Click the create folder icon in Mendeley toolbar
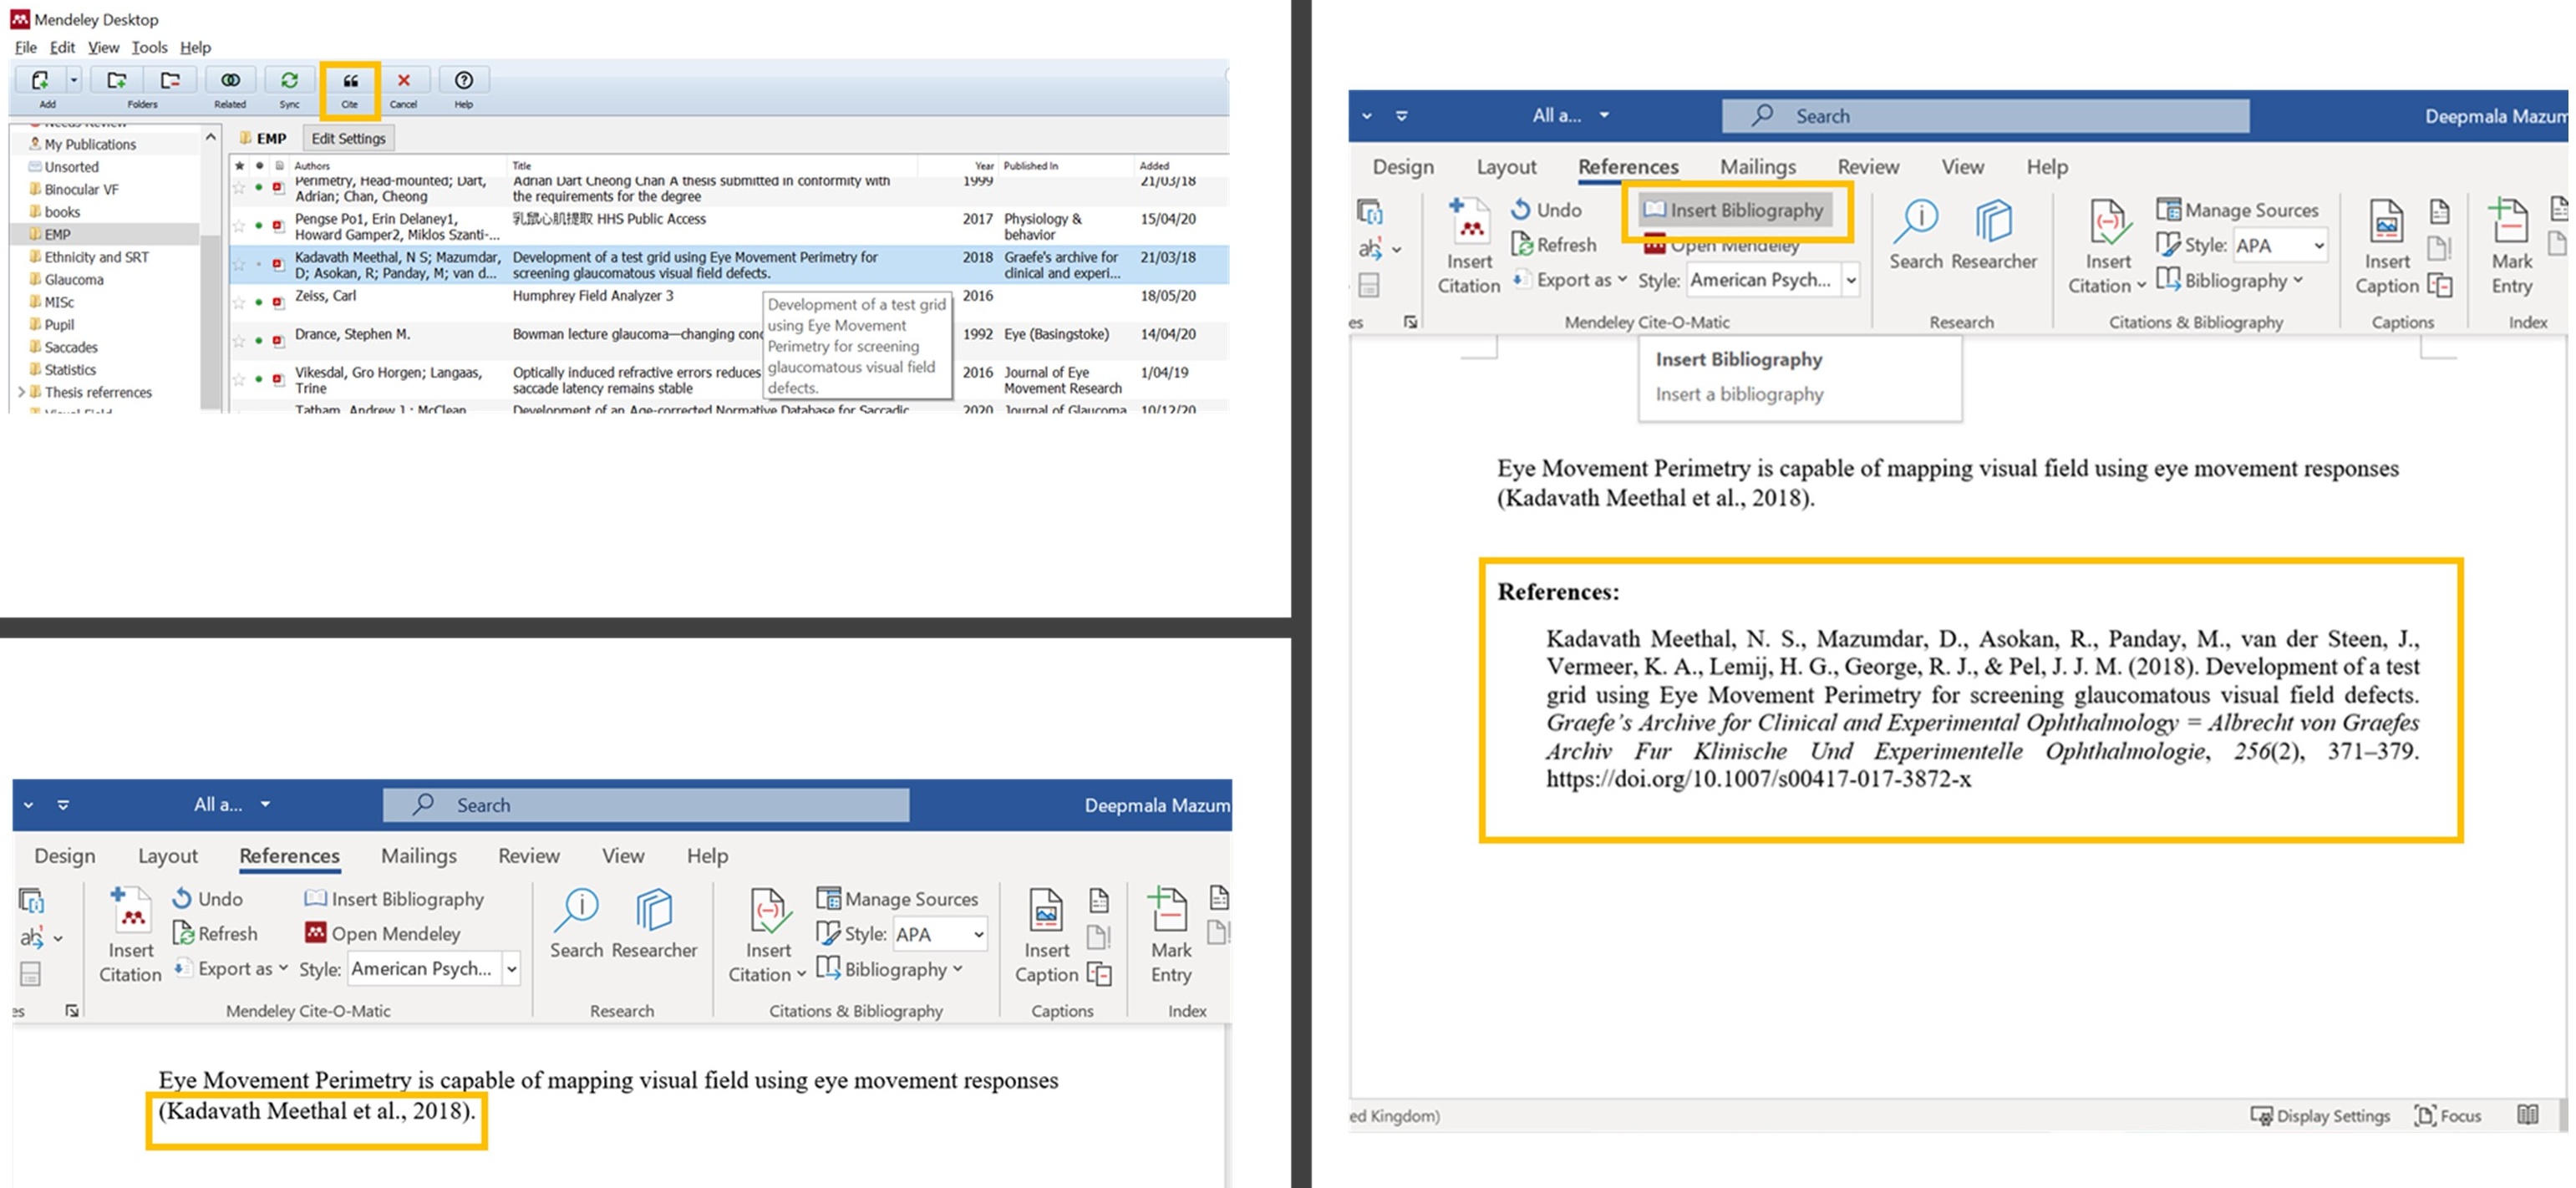 [117, 80]
